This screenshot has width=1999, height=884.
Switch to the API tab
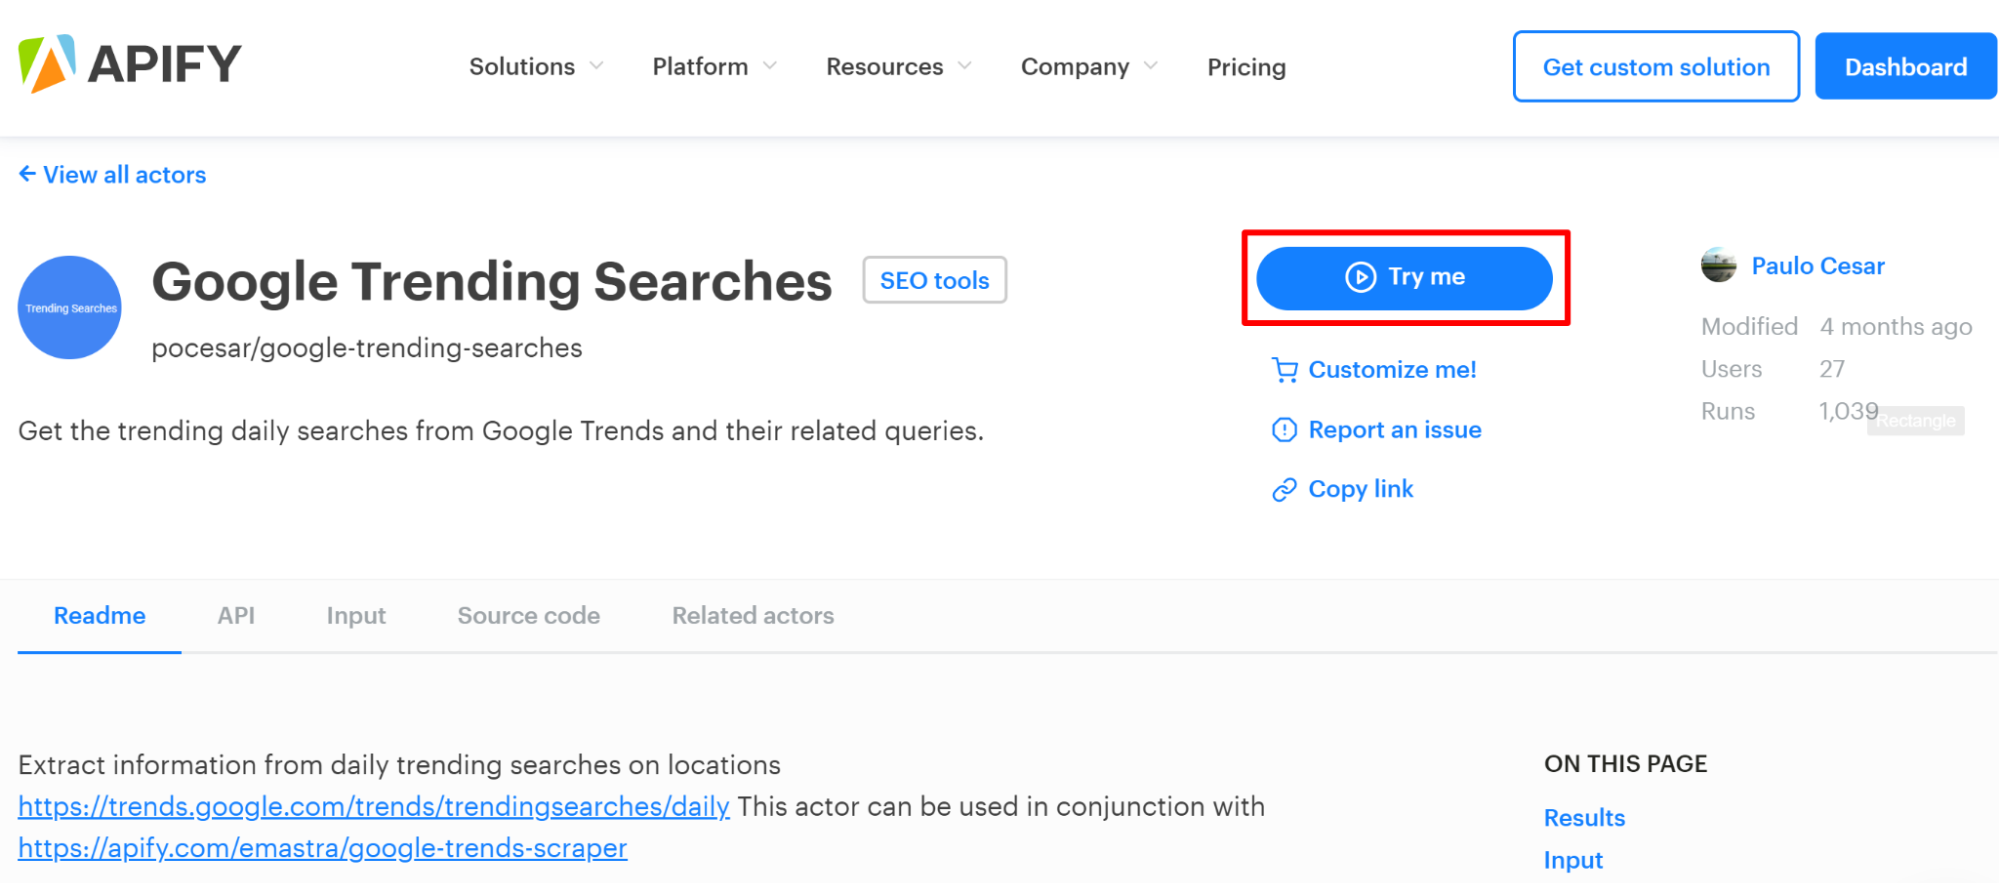coord(236,616)
